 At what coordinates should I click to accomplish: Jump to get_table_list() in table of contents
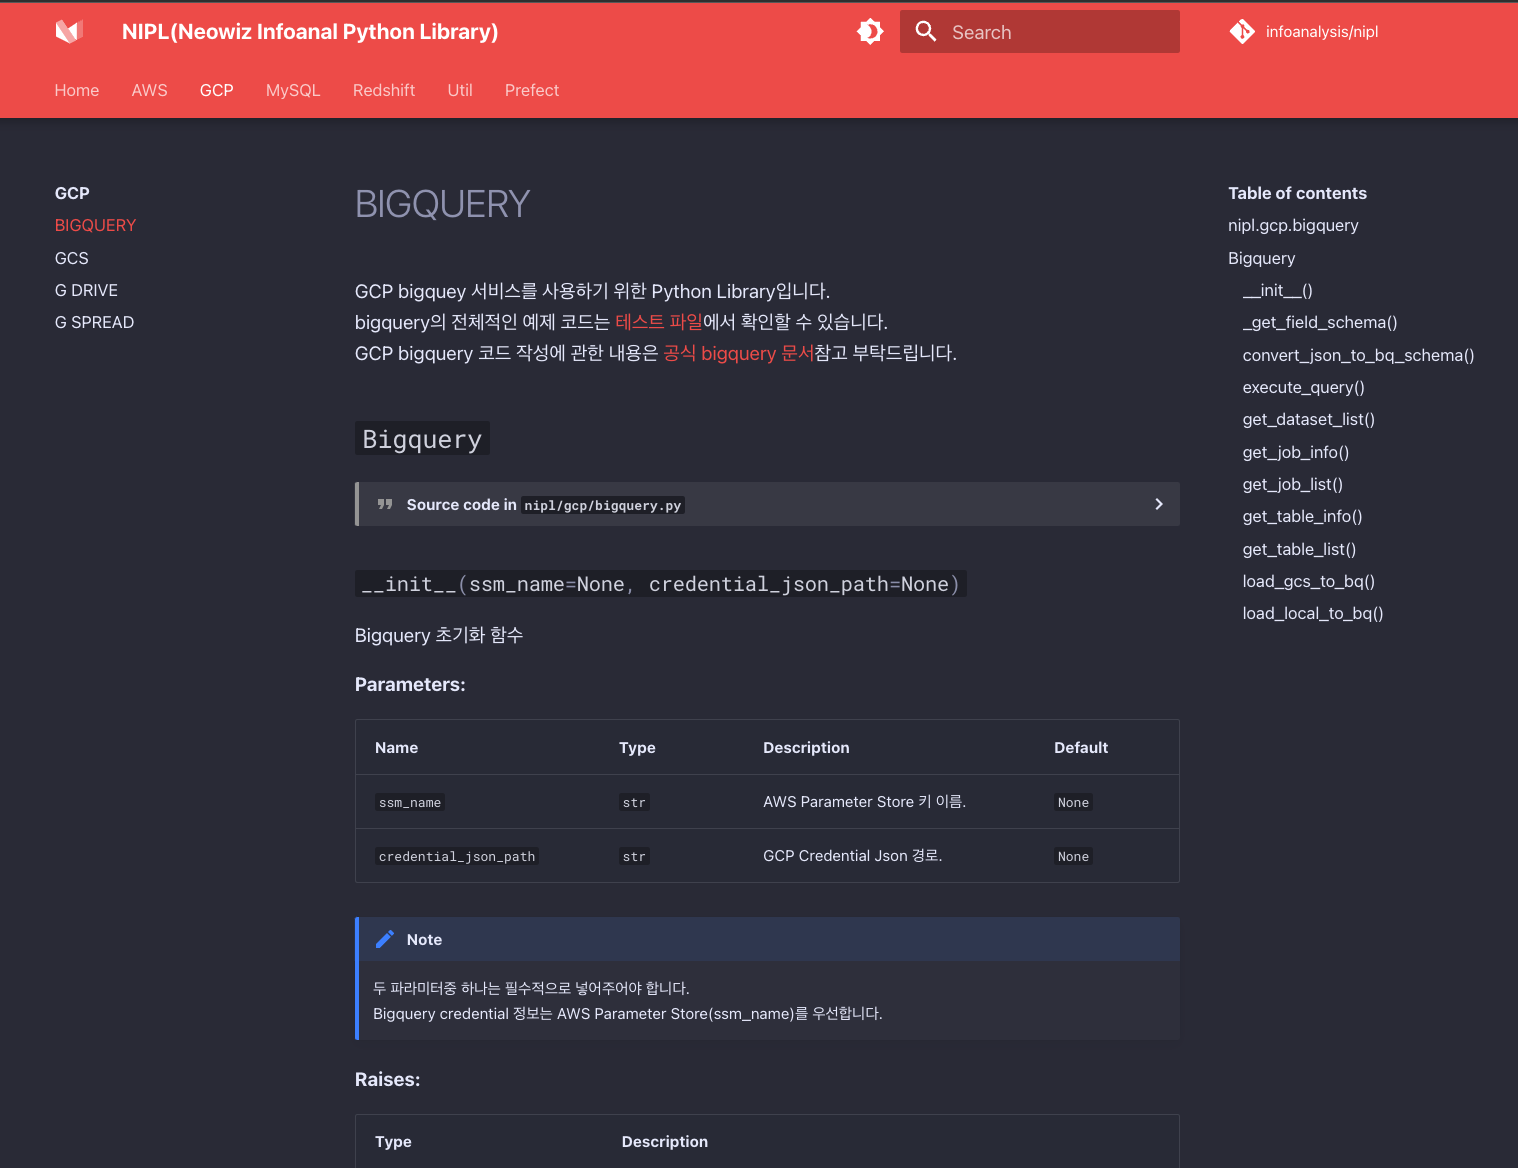click(1300, 549)
